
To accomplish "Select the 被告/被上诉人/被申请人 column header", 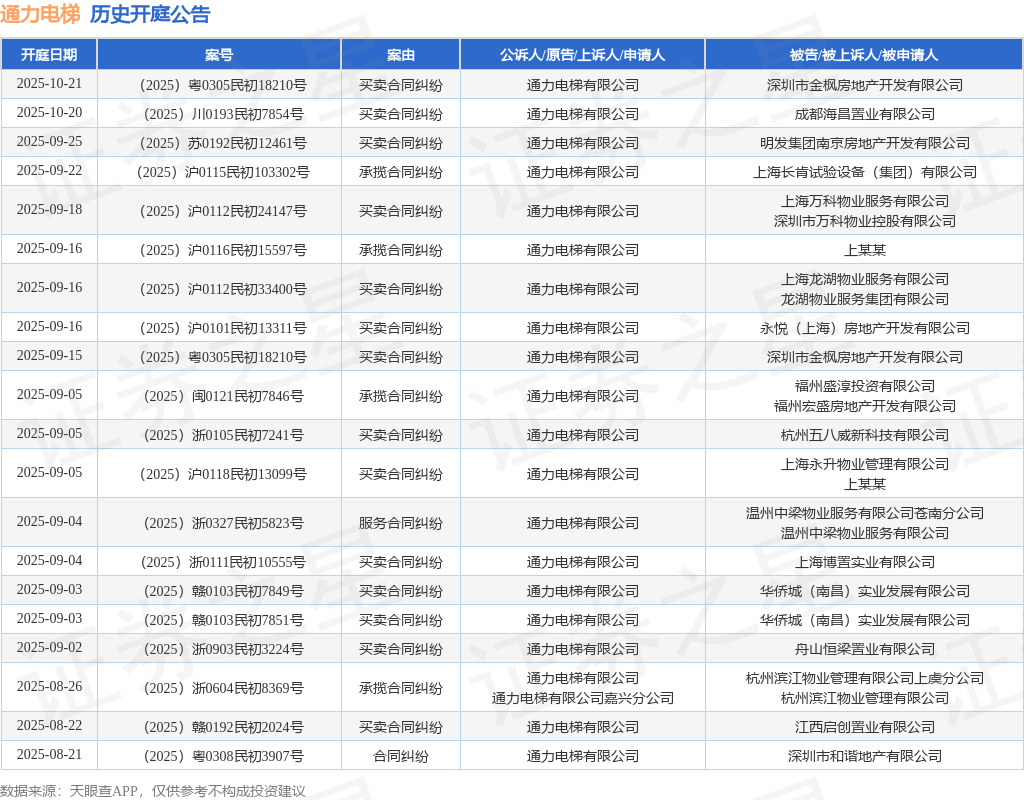I will pyautogui.click(x=864, y=55).
